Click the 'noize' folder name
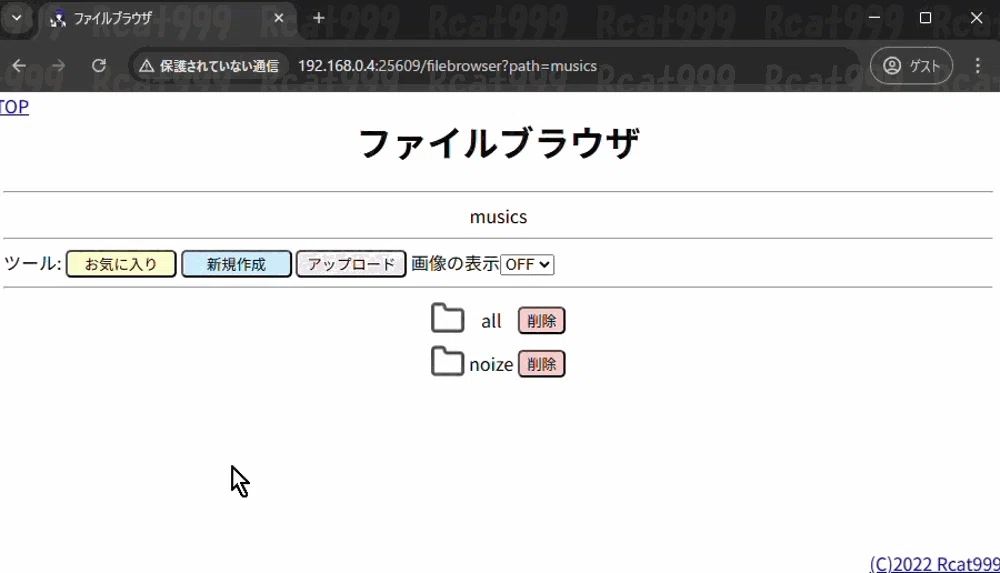Viewport: 1000px width, 573px height. click(x=491, y=364)
